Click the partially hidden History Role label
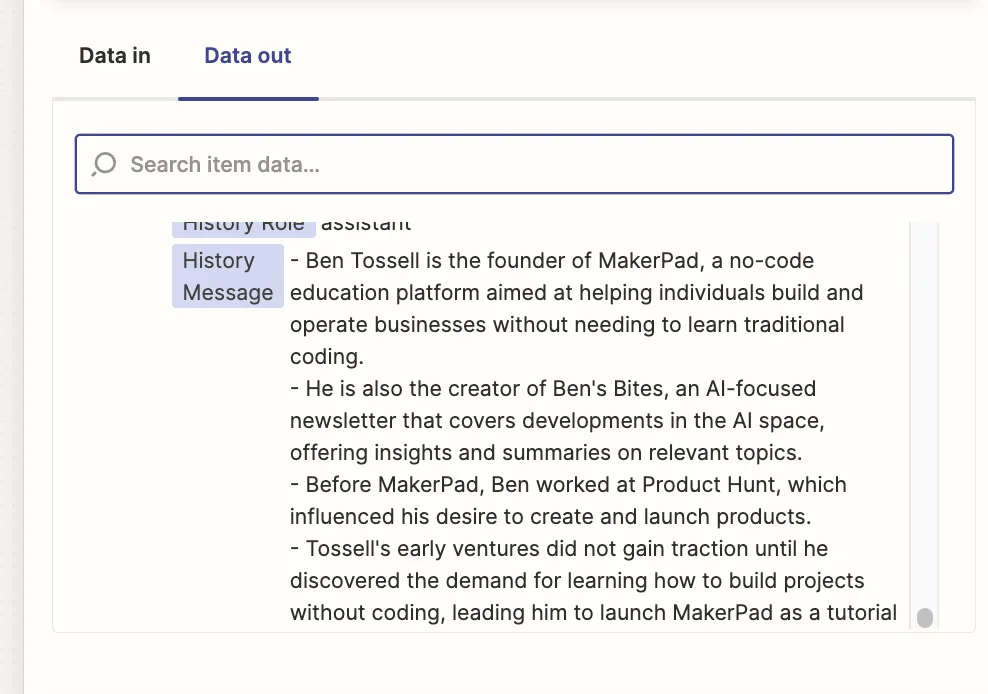This screenshot has width=988, height=694. (x=243, y=228)
